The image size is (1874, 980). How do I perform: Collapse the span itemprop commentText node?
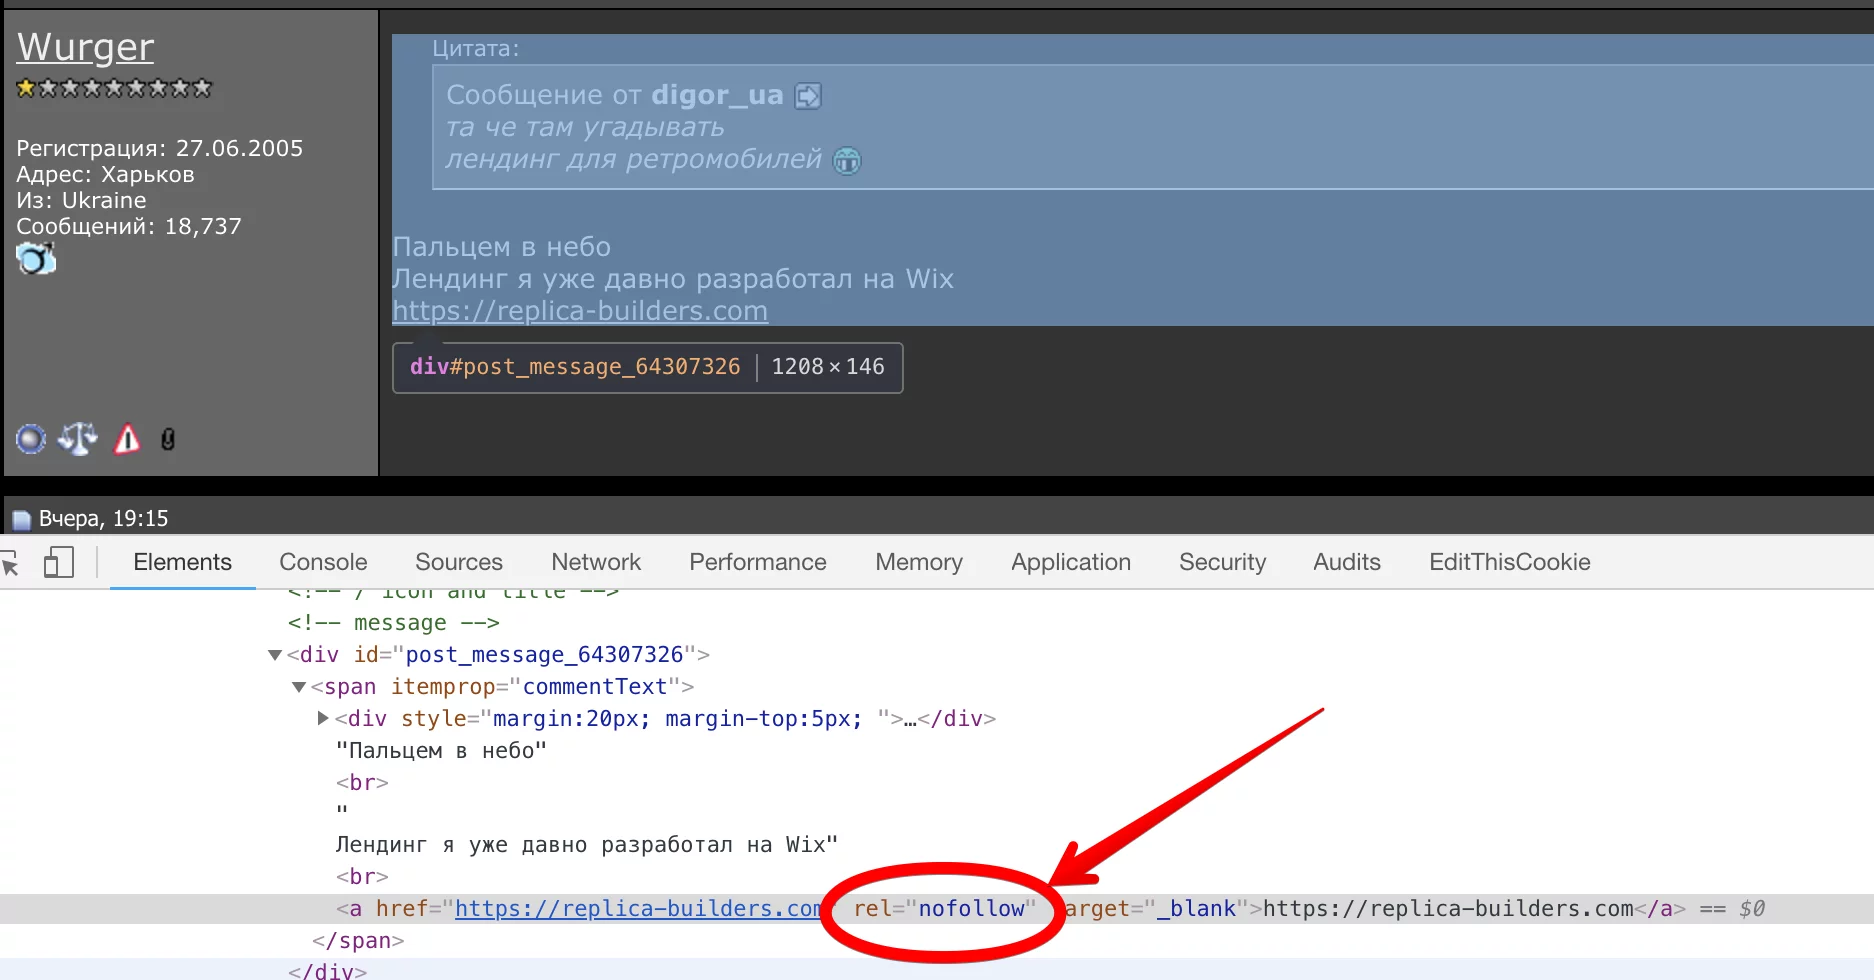[298, 687]
